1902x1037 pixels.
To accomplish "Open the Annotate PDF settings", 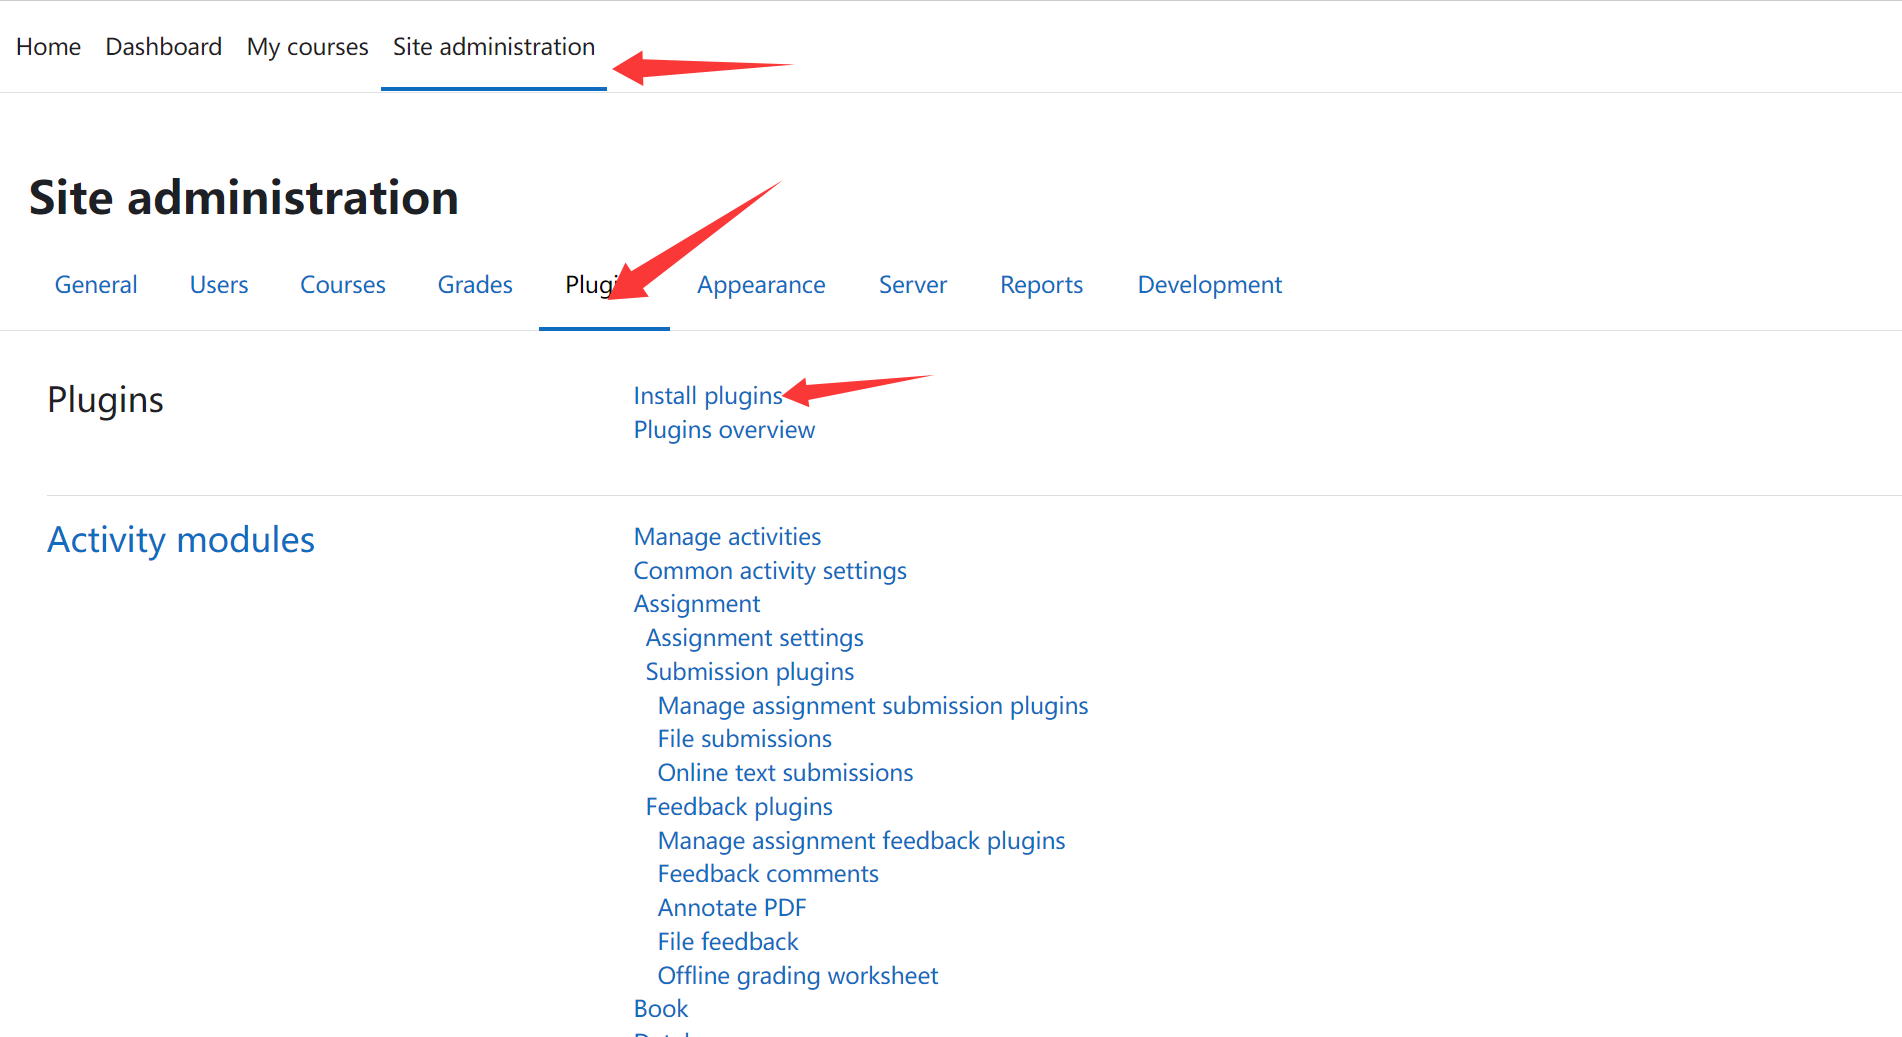I will click(x=731, y=908).
